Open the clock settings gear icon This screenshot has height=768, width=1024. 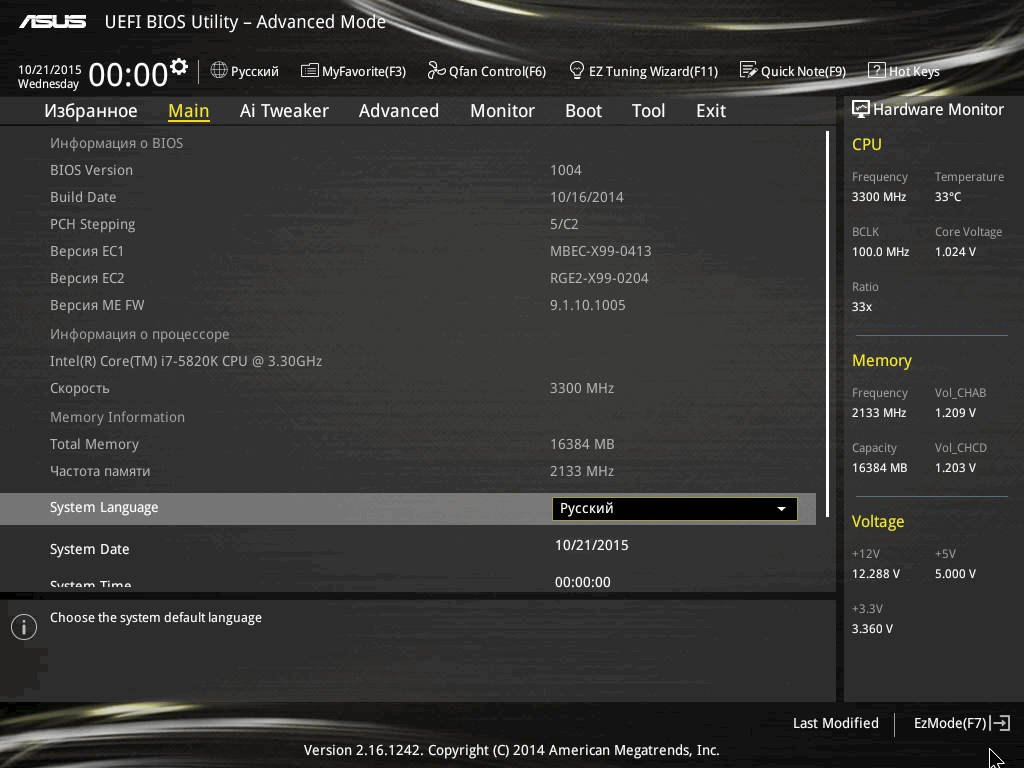179,67
